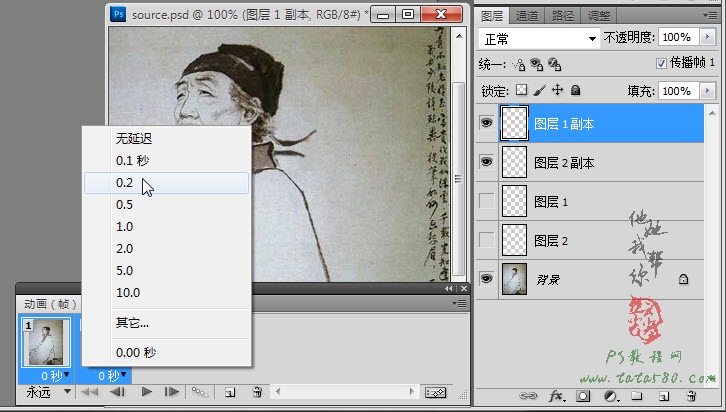Duplicate selected frames in animation panel
The image size is (726, 412).
click(230, 393)
